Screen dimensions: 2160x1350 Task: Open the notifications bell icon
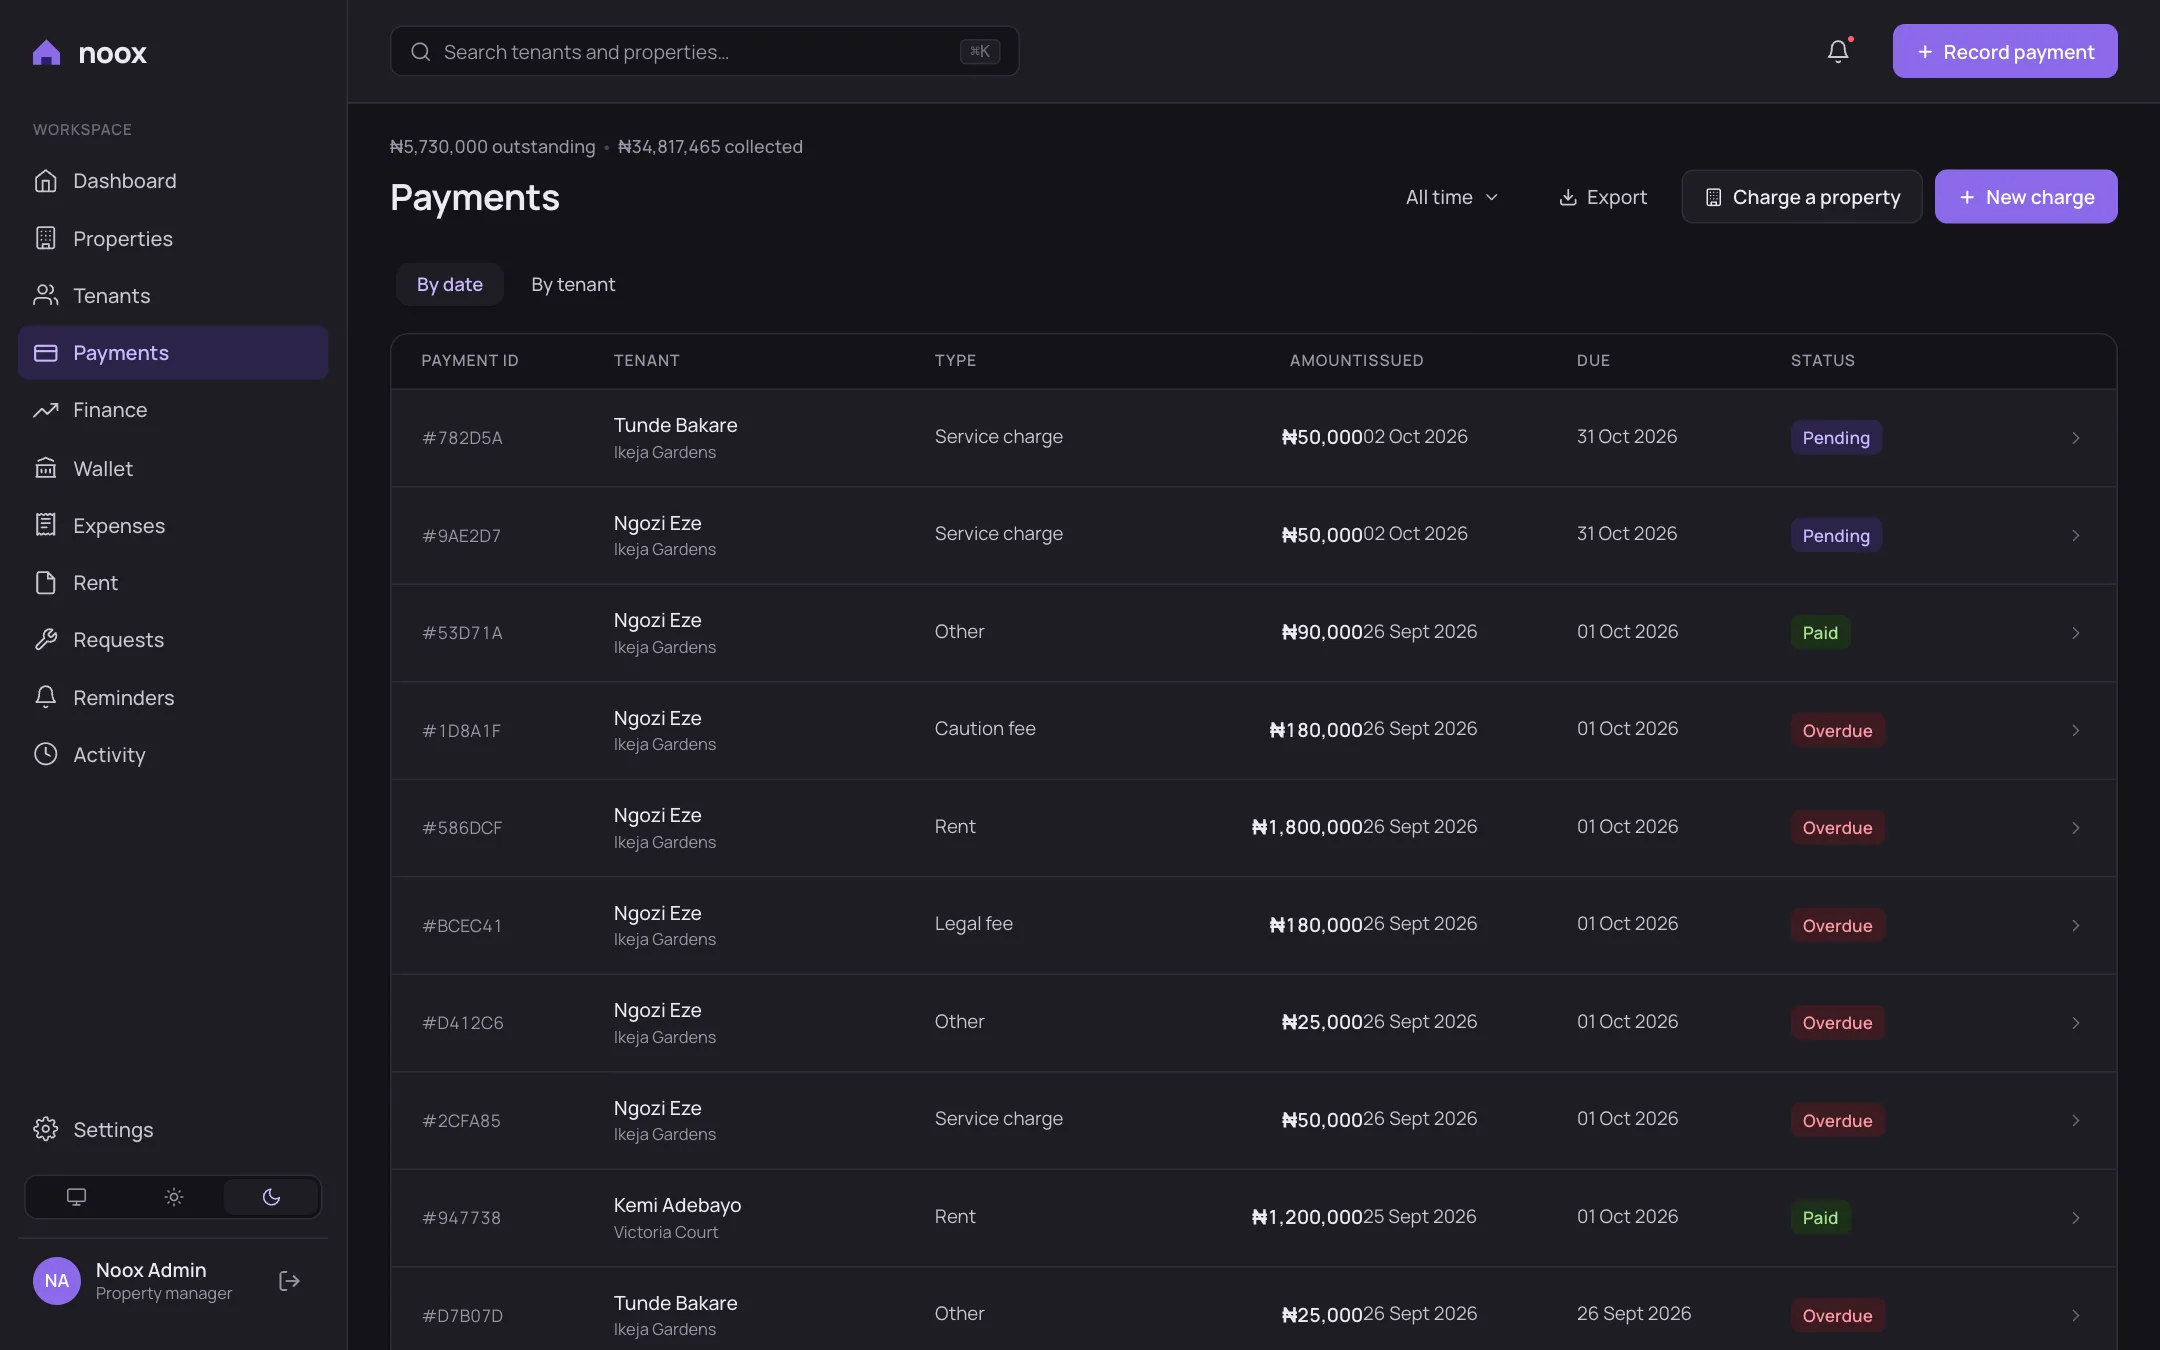pos(1838,51)
